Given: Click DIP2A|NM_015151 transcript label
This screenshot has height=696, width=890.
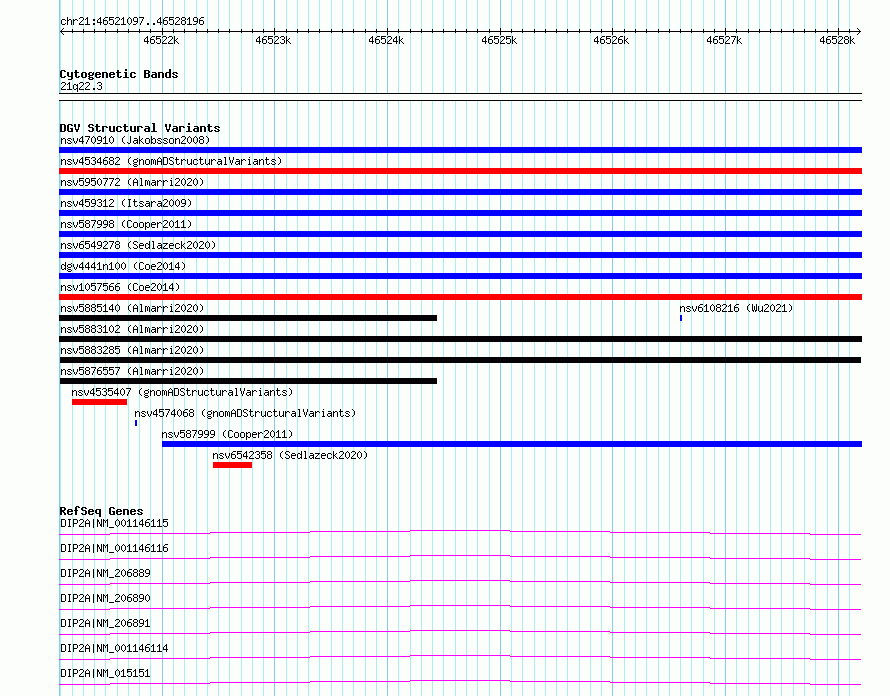Looking at the screenshot, I should 105,673.
